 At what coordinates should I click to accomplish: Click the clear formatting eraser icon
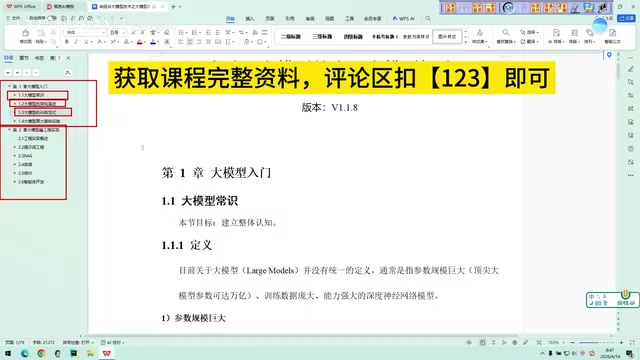click(167, 32)
